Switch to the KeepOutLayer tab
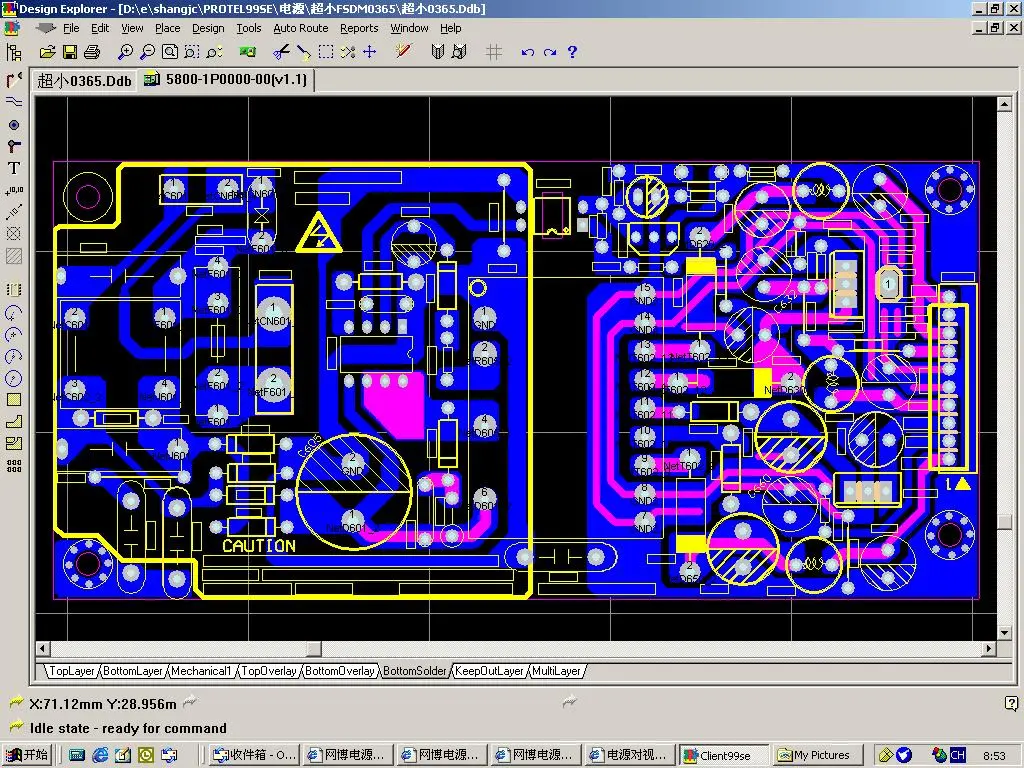The width and height of the screenshot is (1024, 768). coord(489,671)
